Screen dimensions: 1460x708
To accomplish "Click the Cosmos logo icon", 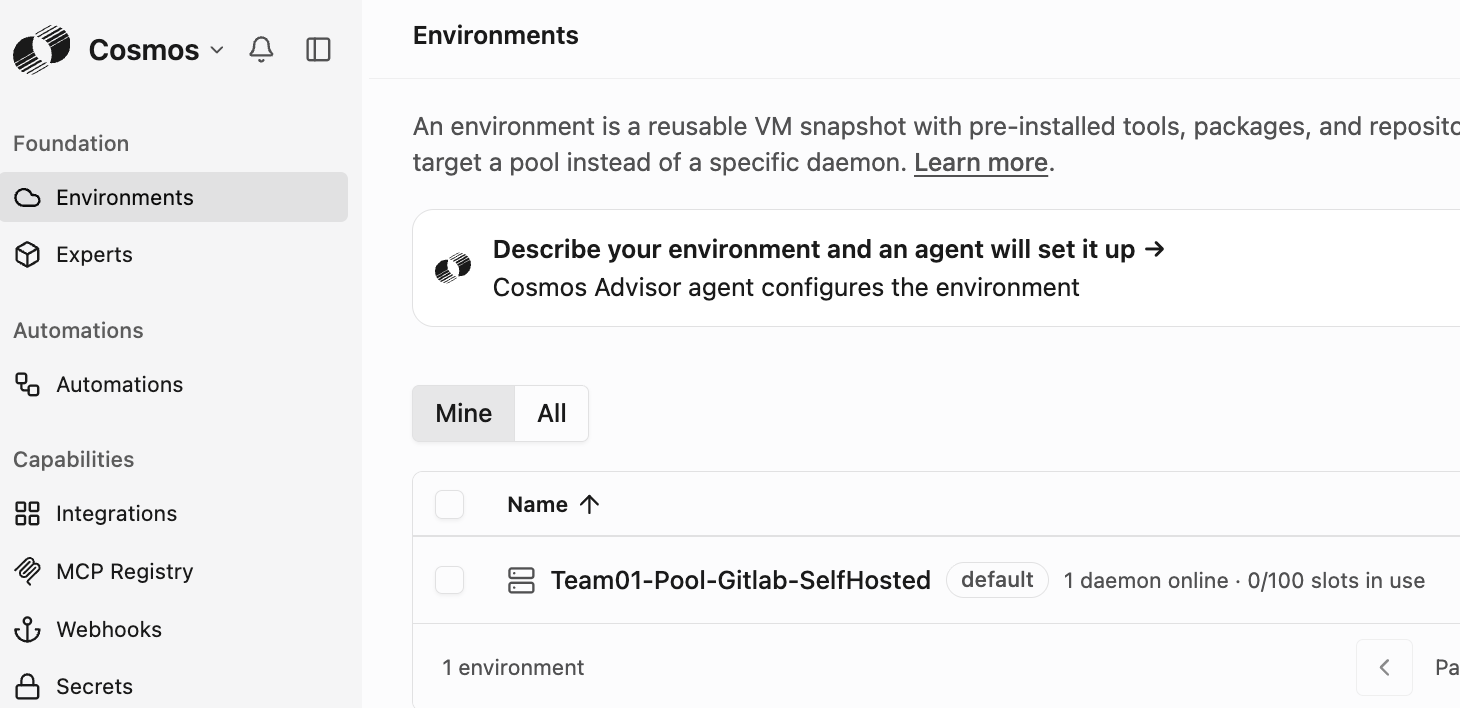I will [42, 50].
